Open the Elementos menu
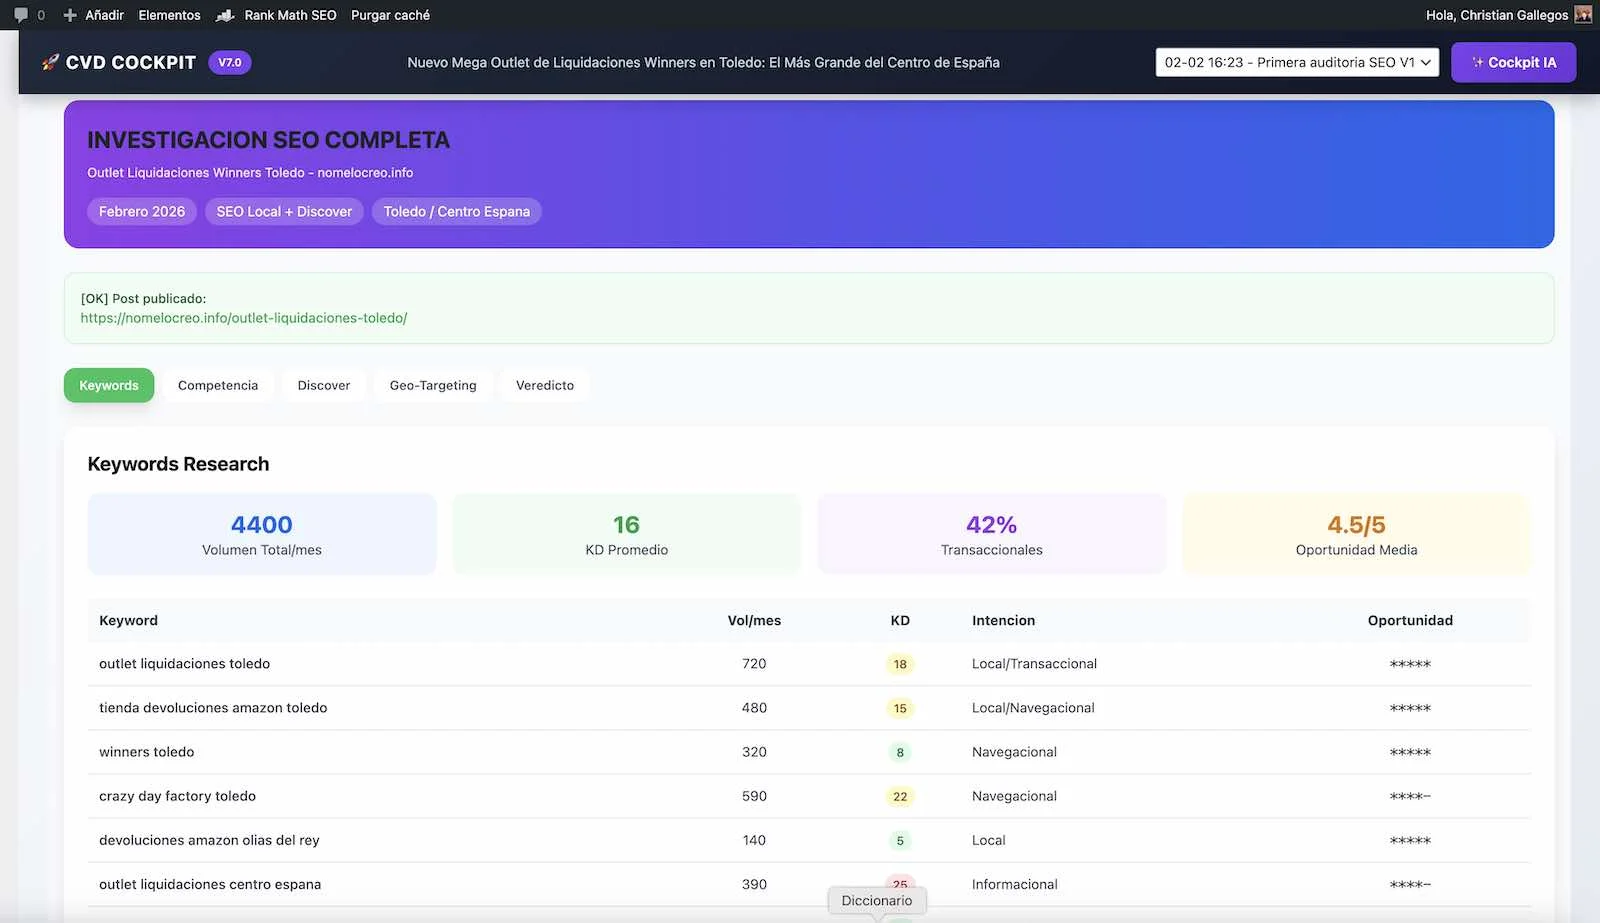Image resolution: width=1600 pixels, height=923 pixels. click(x=169, y=15)
